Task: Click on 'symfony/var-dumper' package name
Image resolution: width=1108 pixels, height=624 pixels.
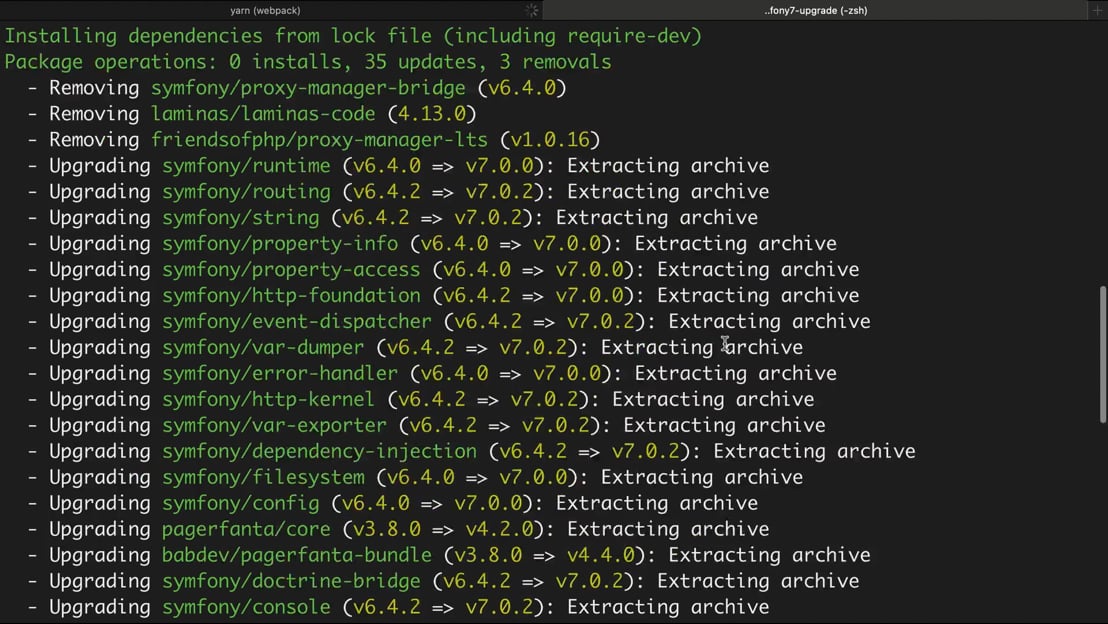Action: [x=263, y=348]
